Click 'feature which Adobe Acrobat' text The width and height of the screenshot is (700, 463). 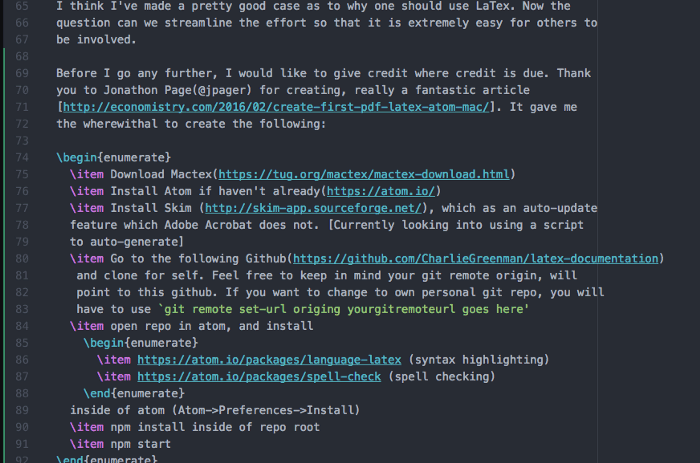(x=161, y=225)
